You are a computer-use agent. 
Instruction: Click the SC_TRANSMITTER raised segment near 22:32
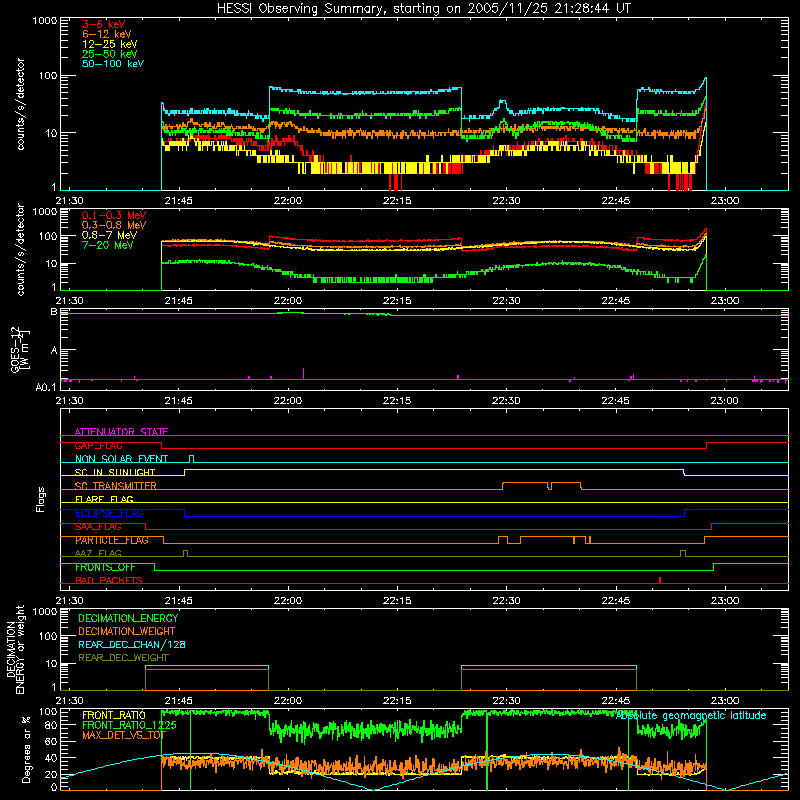(525, 483)
